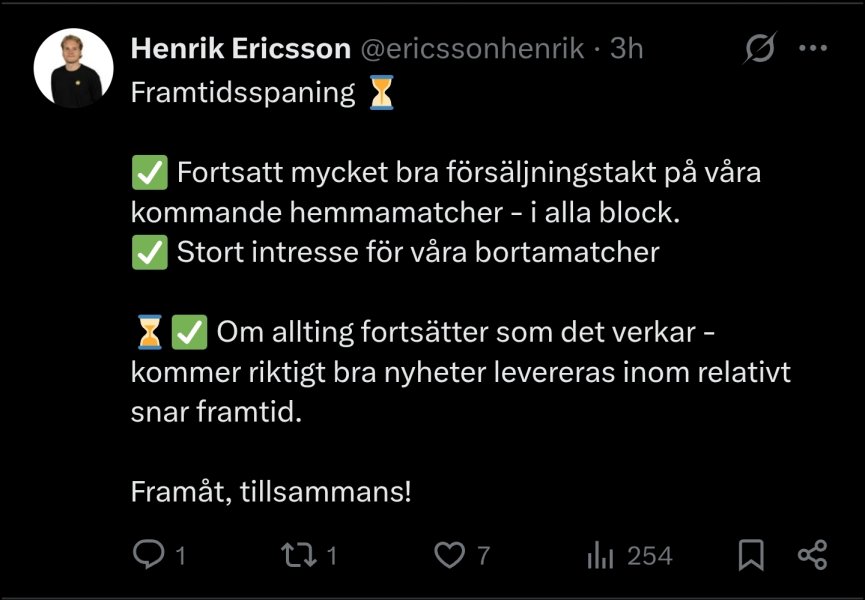Image resolution: width=865 pixels, height=600 pixels.
Task: Click the checkmark emoji before "Fortsatt mycket"
Action: tap(149, 173)
